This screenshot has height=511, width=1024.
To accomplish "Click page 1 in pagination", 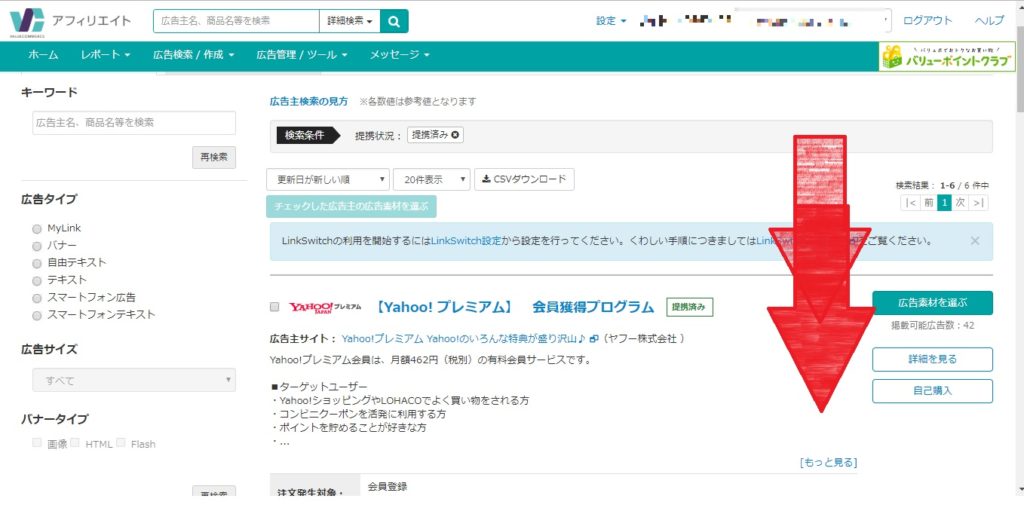I will (944, 203).
